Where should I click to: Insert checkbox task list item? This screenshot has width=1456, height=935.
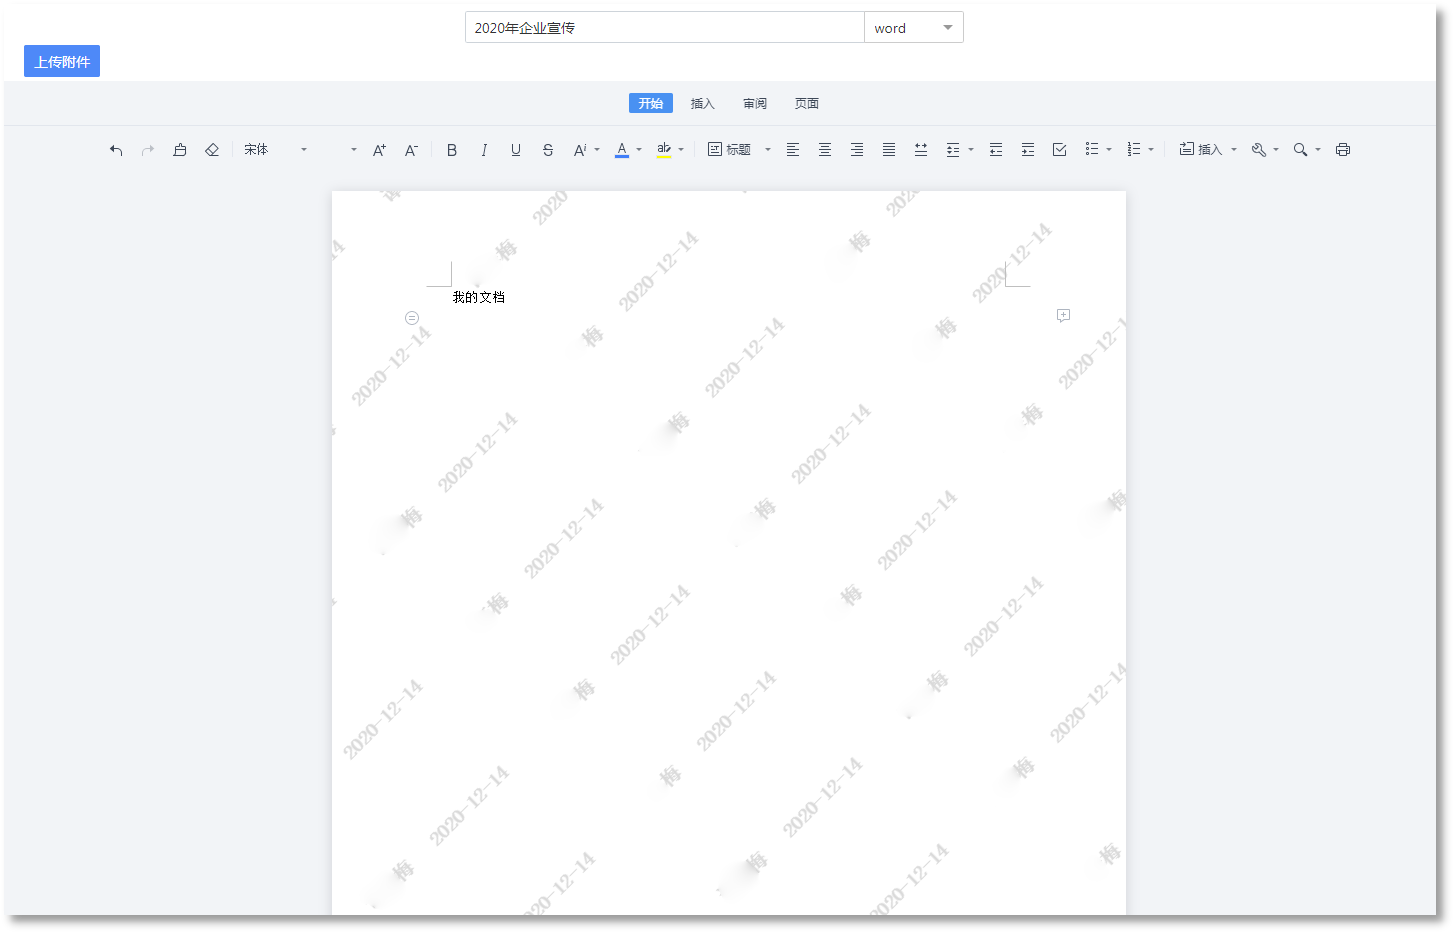coord(1060,150)
